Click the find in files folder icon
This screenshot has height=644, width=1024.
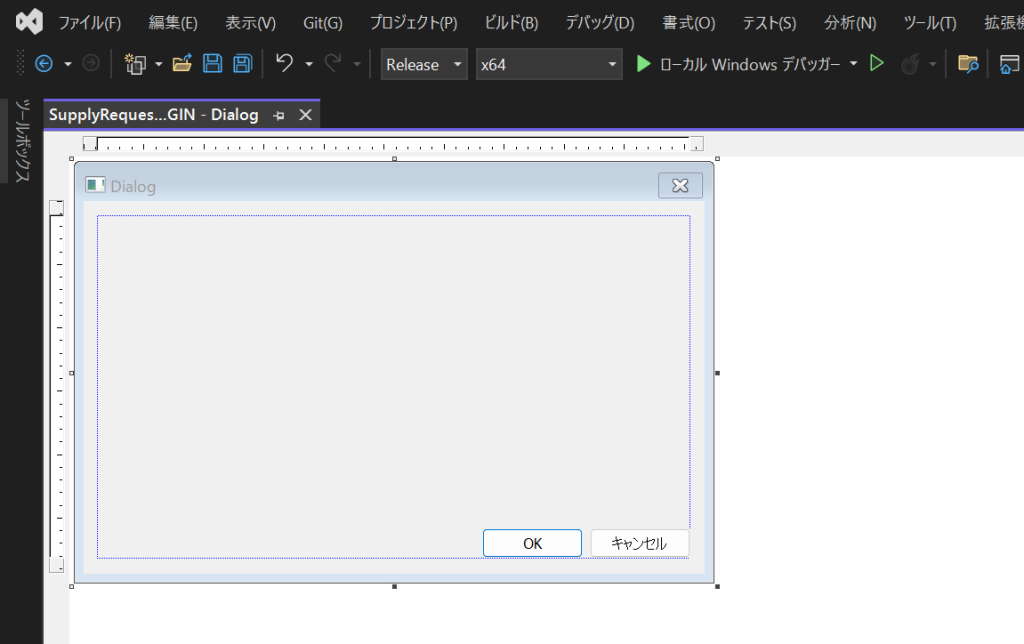(967, 64)
